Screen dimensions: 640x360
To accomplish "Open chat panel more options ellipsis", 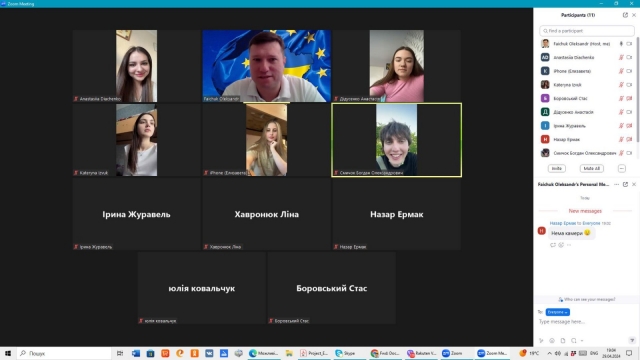I will [x=616, y=184].
